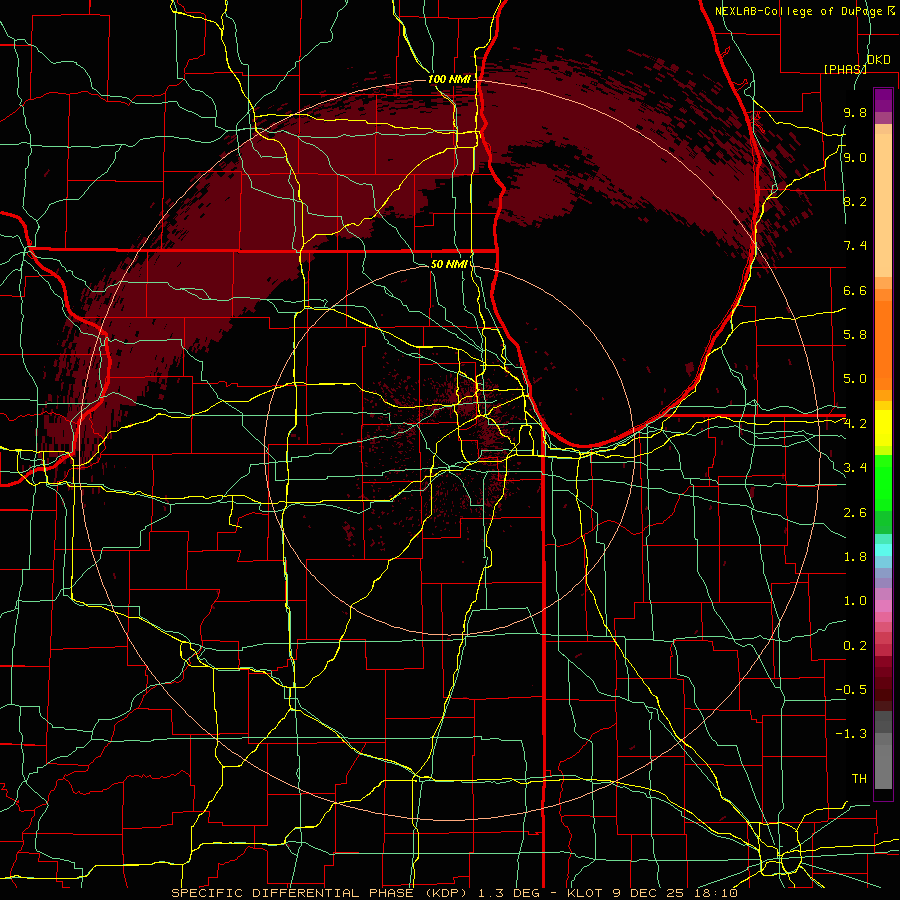The width and height of the screenshot is (900, 900).
Task: Click the purple top segment of color scale
Action: coord(883,100)
